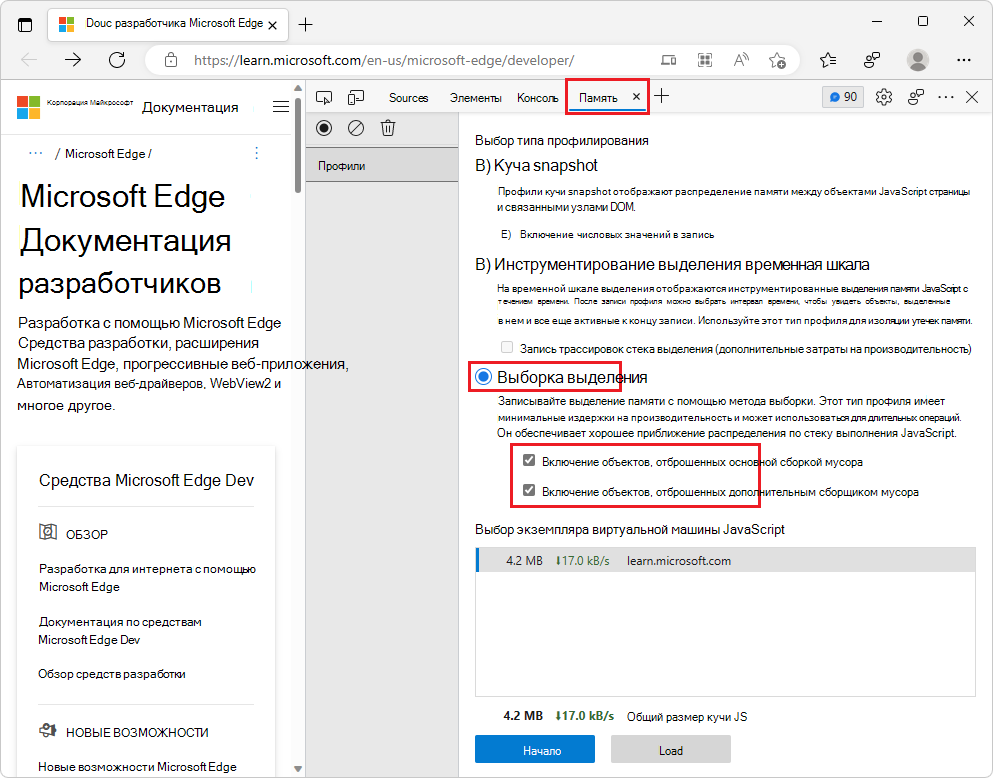Click the Начало button
This screenshot has height=778, width=993.
coord(534,750)
